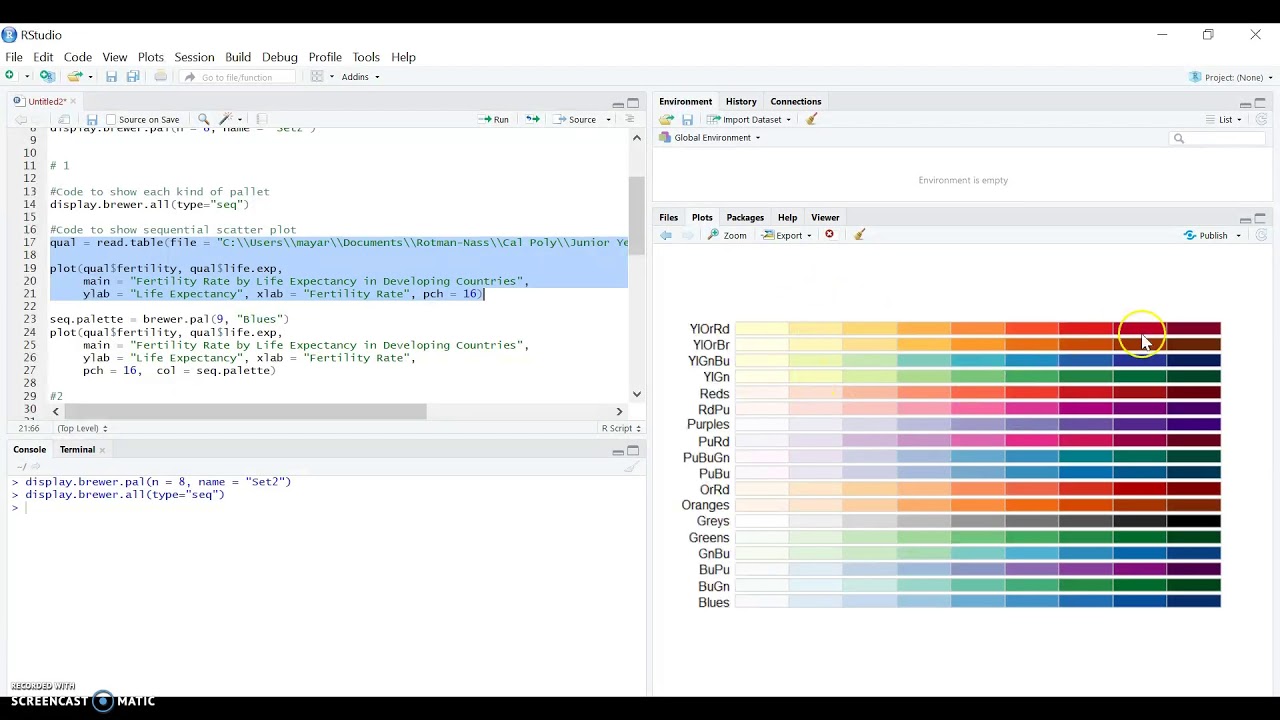
Task: Save all open documents icon
Action: [133, 77]
